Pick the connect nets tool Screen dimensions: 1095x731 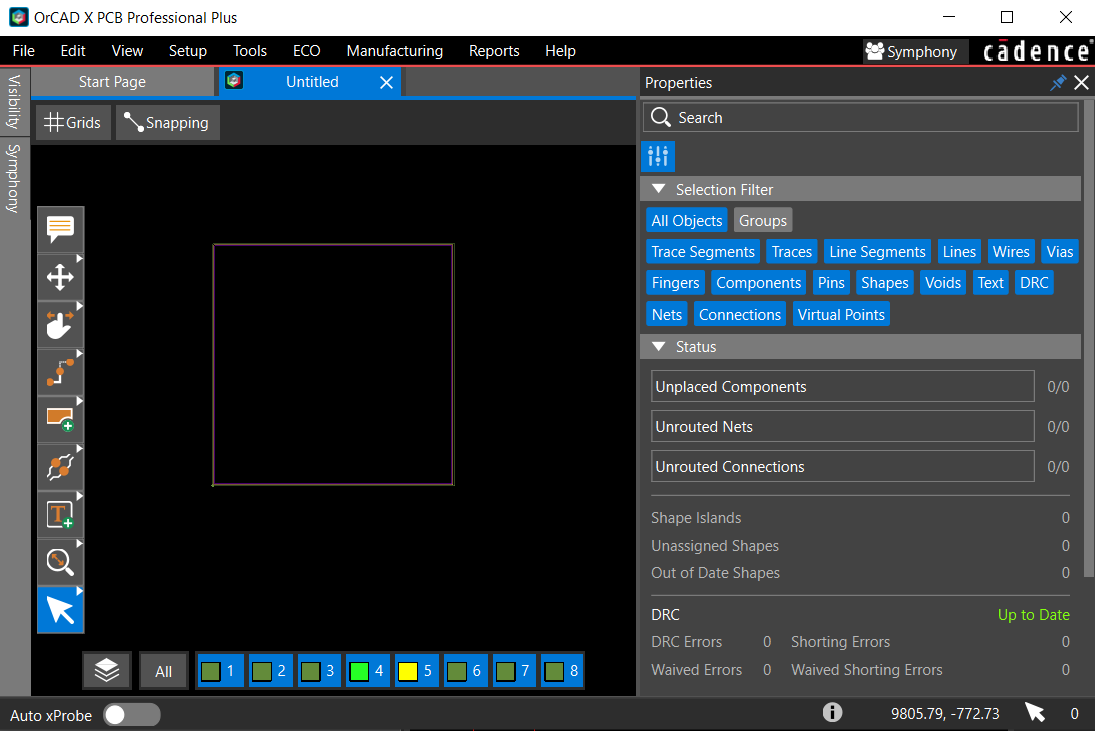click(60, 467)
